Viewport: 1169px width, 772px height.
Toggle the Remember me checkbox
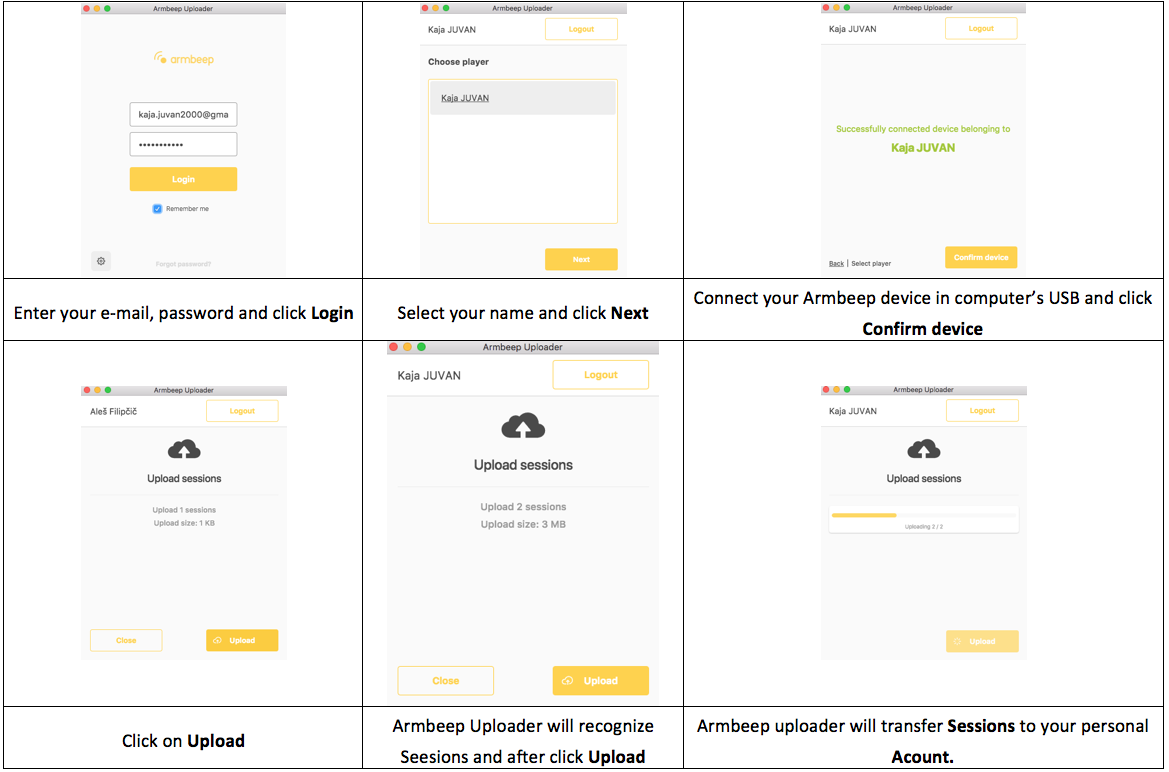point(157,209)
